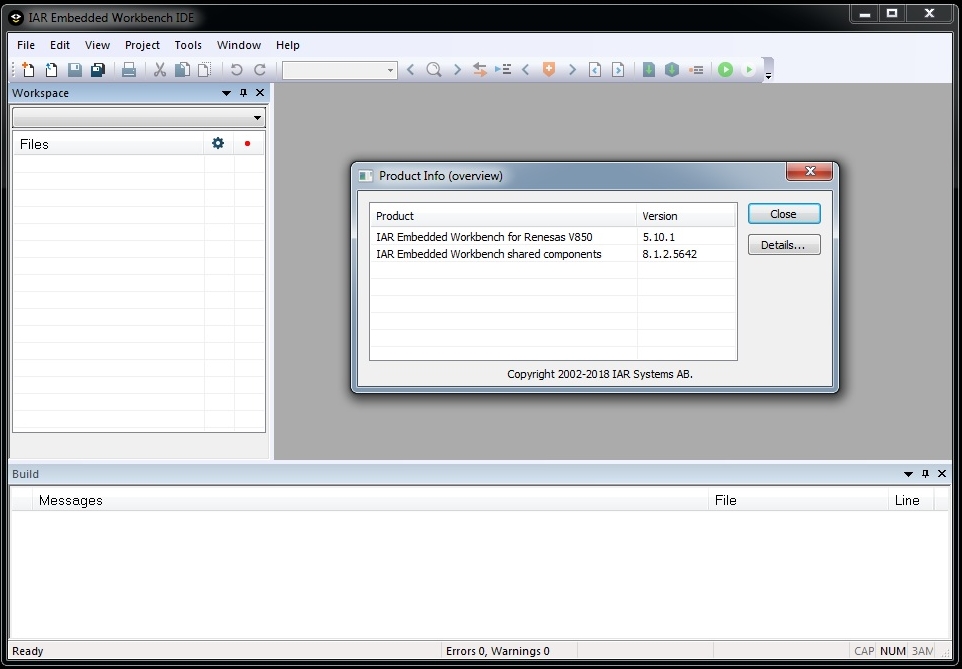The image size is (962, 669).
Task: Close the Build panel
Action: click(942, 473)
